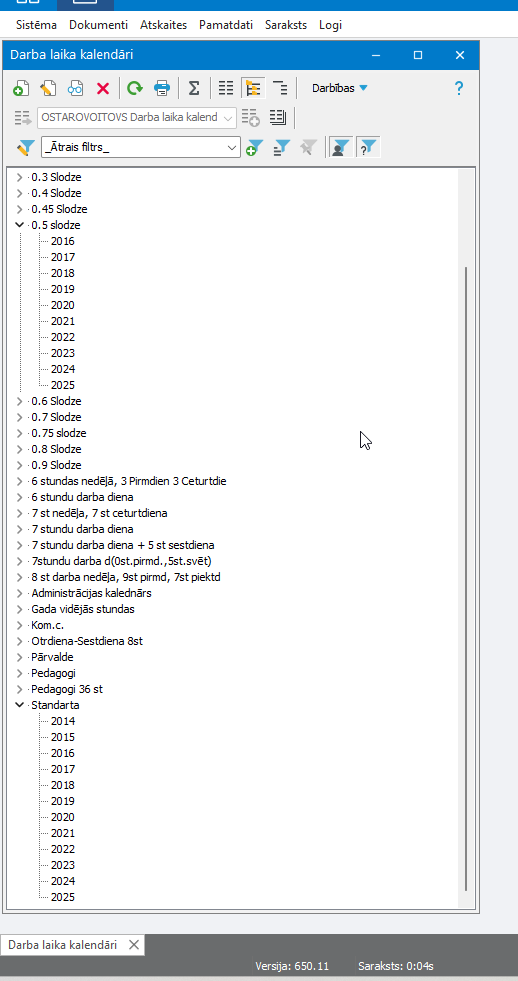
Task: Add a new list view with plus
Action: pos(251,118)
